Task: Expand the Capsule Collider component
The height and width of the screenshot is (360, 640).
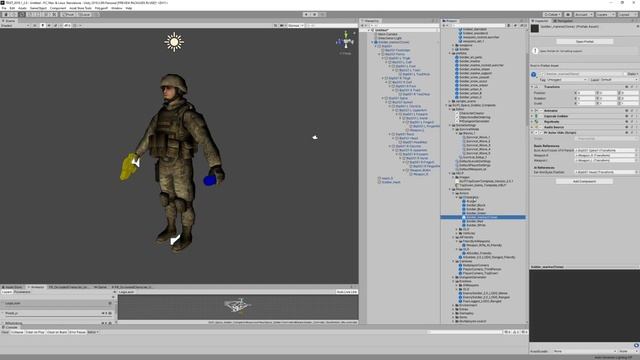Action: (533, 116)
